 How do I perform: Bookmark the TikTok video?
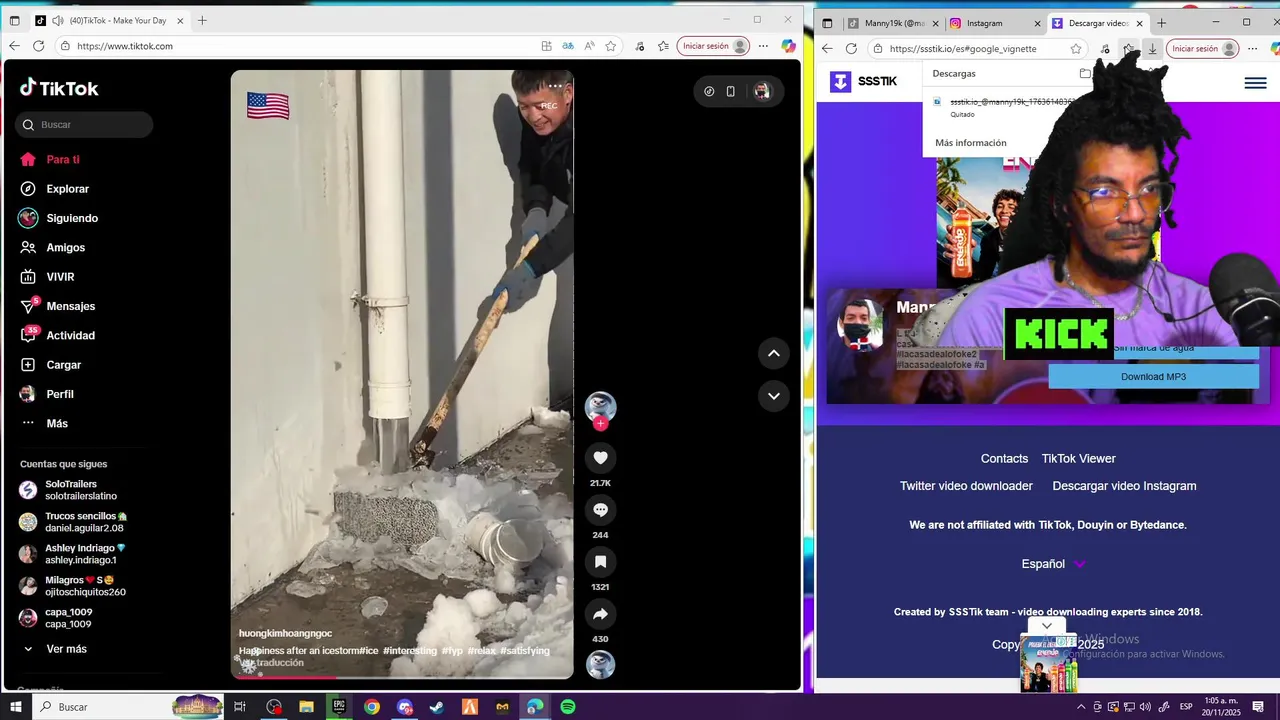[600, 562]
